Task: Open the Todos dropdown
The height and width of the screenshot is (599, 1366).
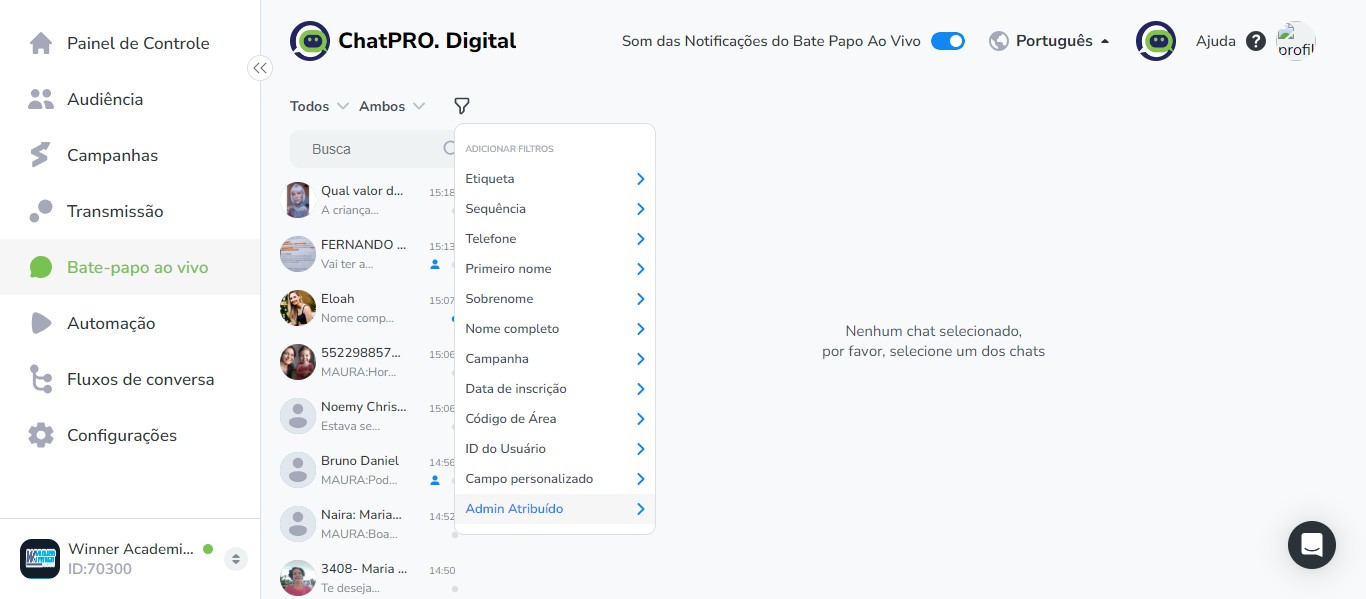Action: 319,106
